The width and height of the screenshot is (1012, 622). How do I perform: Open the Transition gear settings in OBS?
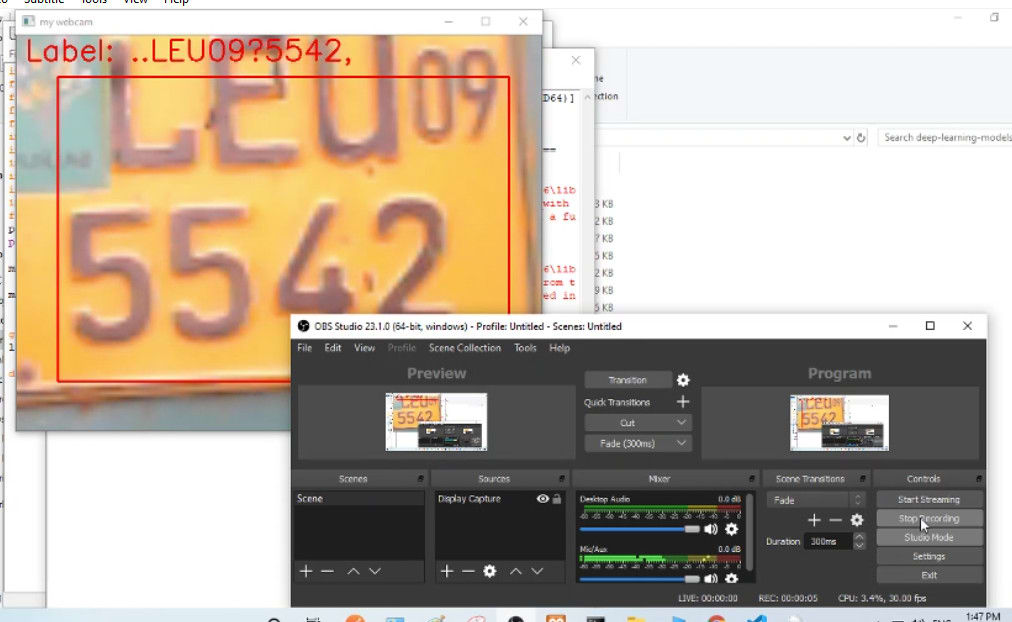[x=683, y=380]
